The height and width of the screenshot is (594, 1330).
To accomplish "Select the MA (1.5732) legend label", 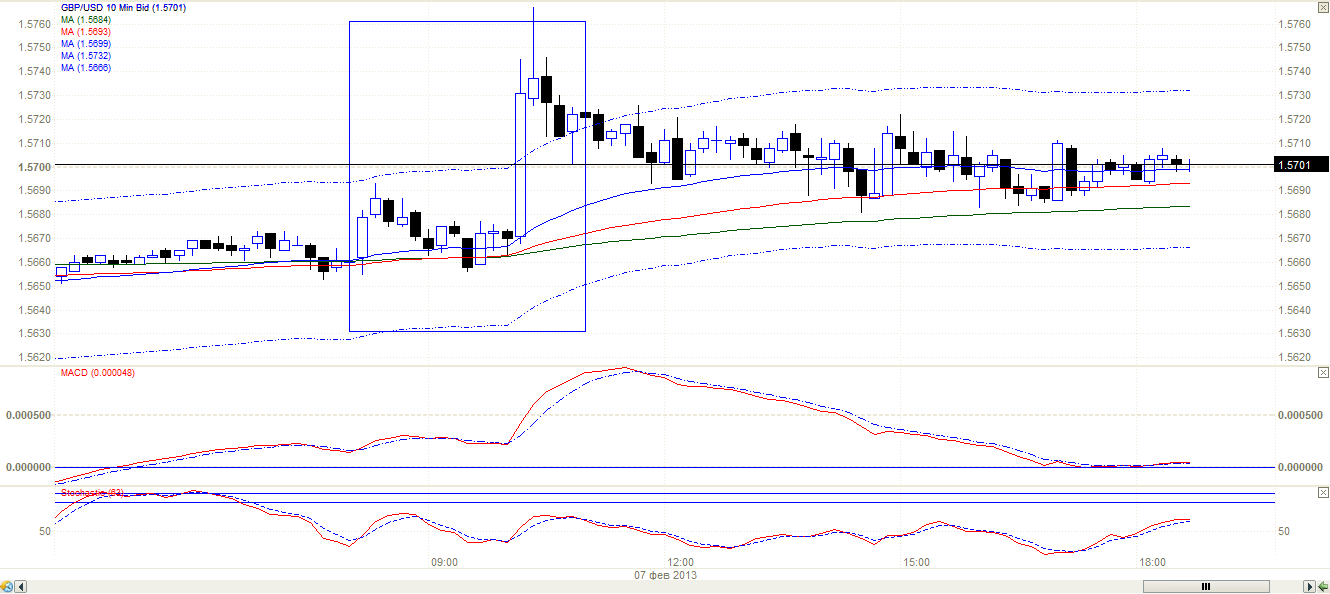I will pos(86,56).
